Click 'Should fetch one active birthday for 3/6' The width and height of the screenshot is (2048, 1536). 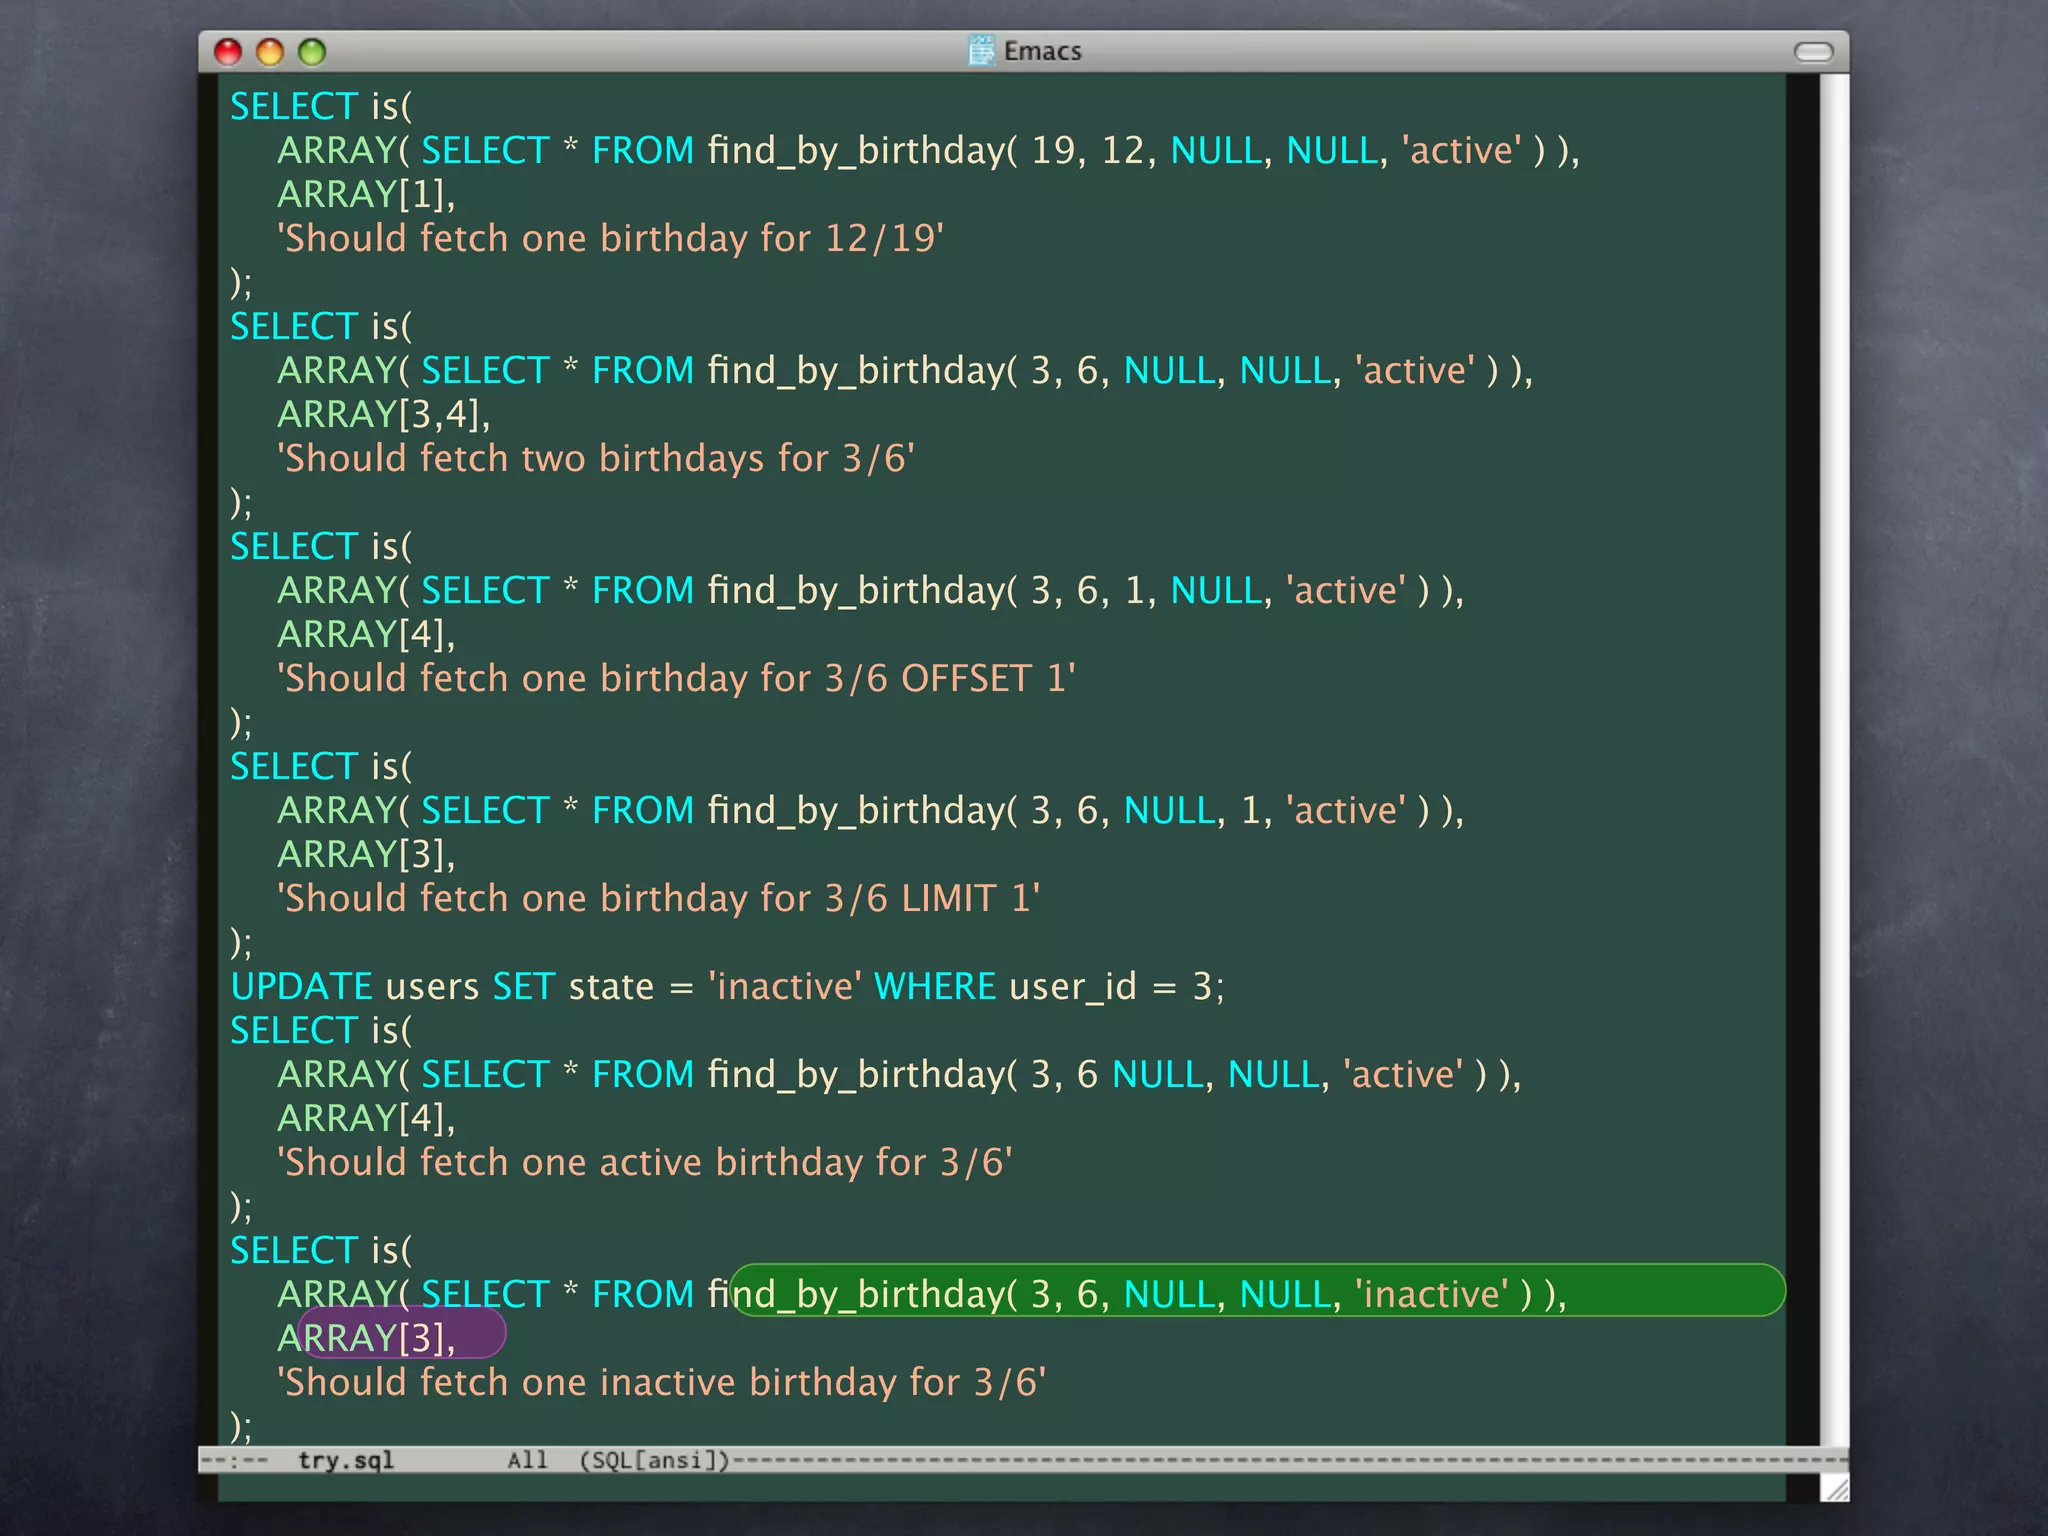coord(644,1162)
